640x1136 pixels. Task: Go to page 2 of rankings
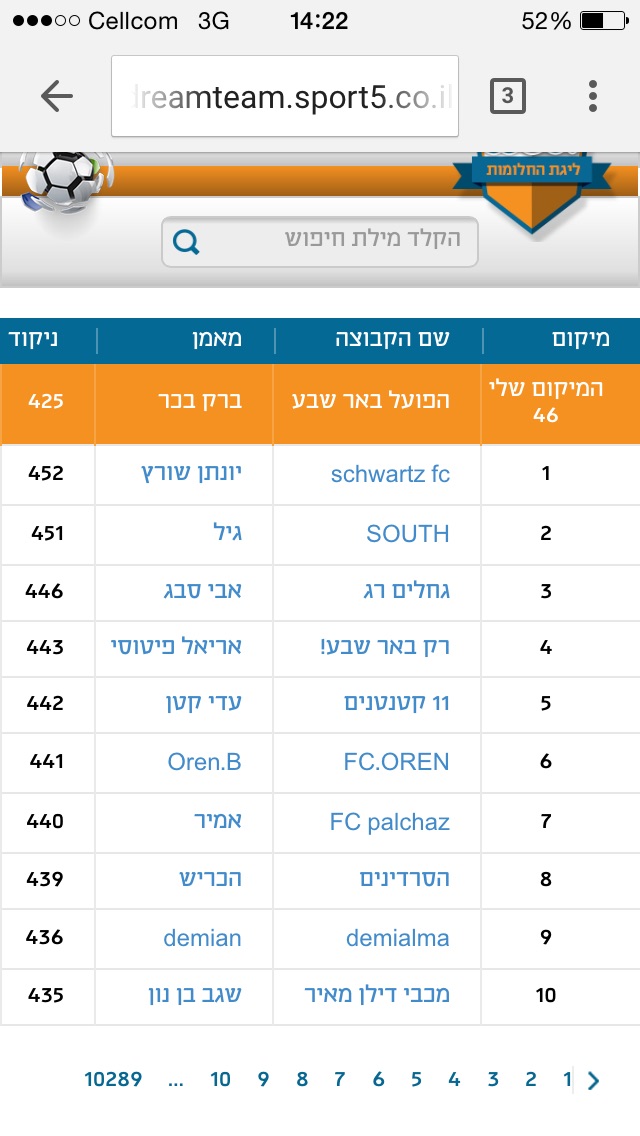[x=530, y=1079]
